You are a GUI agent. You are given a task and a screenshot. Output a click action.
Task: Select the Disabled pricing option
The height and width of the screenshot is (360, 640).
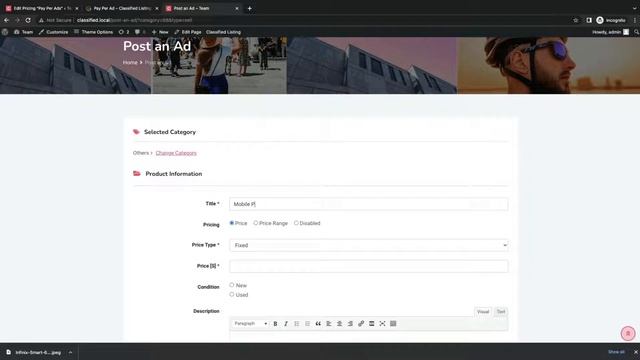pyautogui.click(x=296, y=223)
